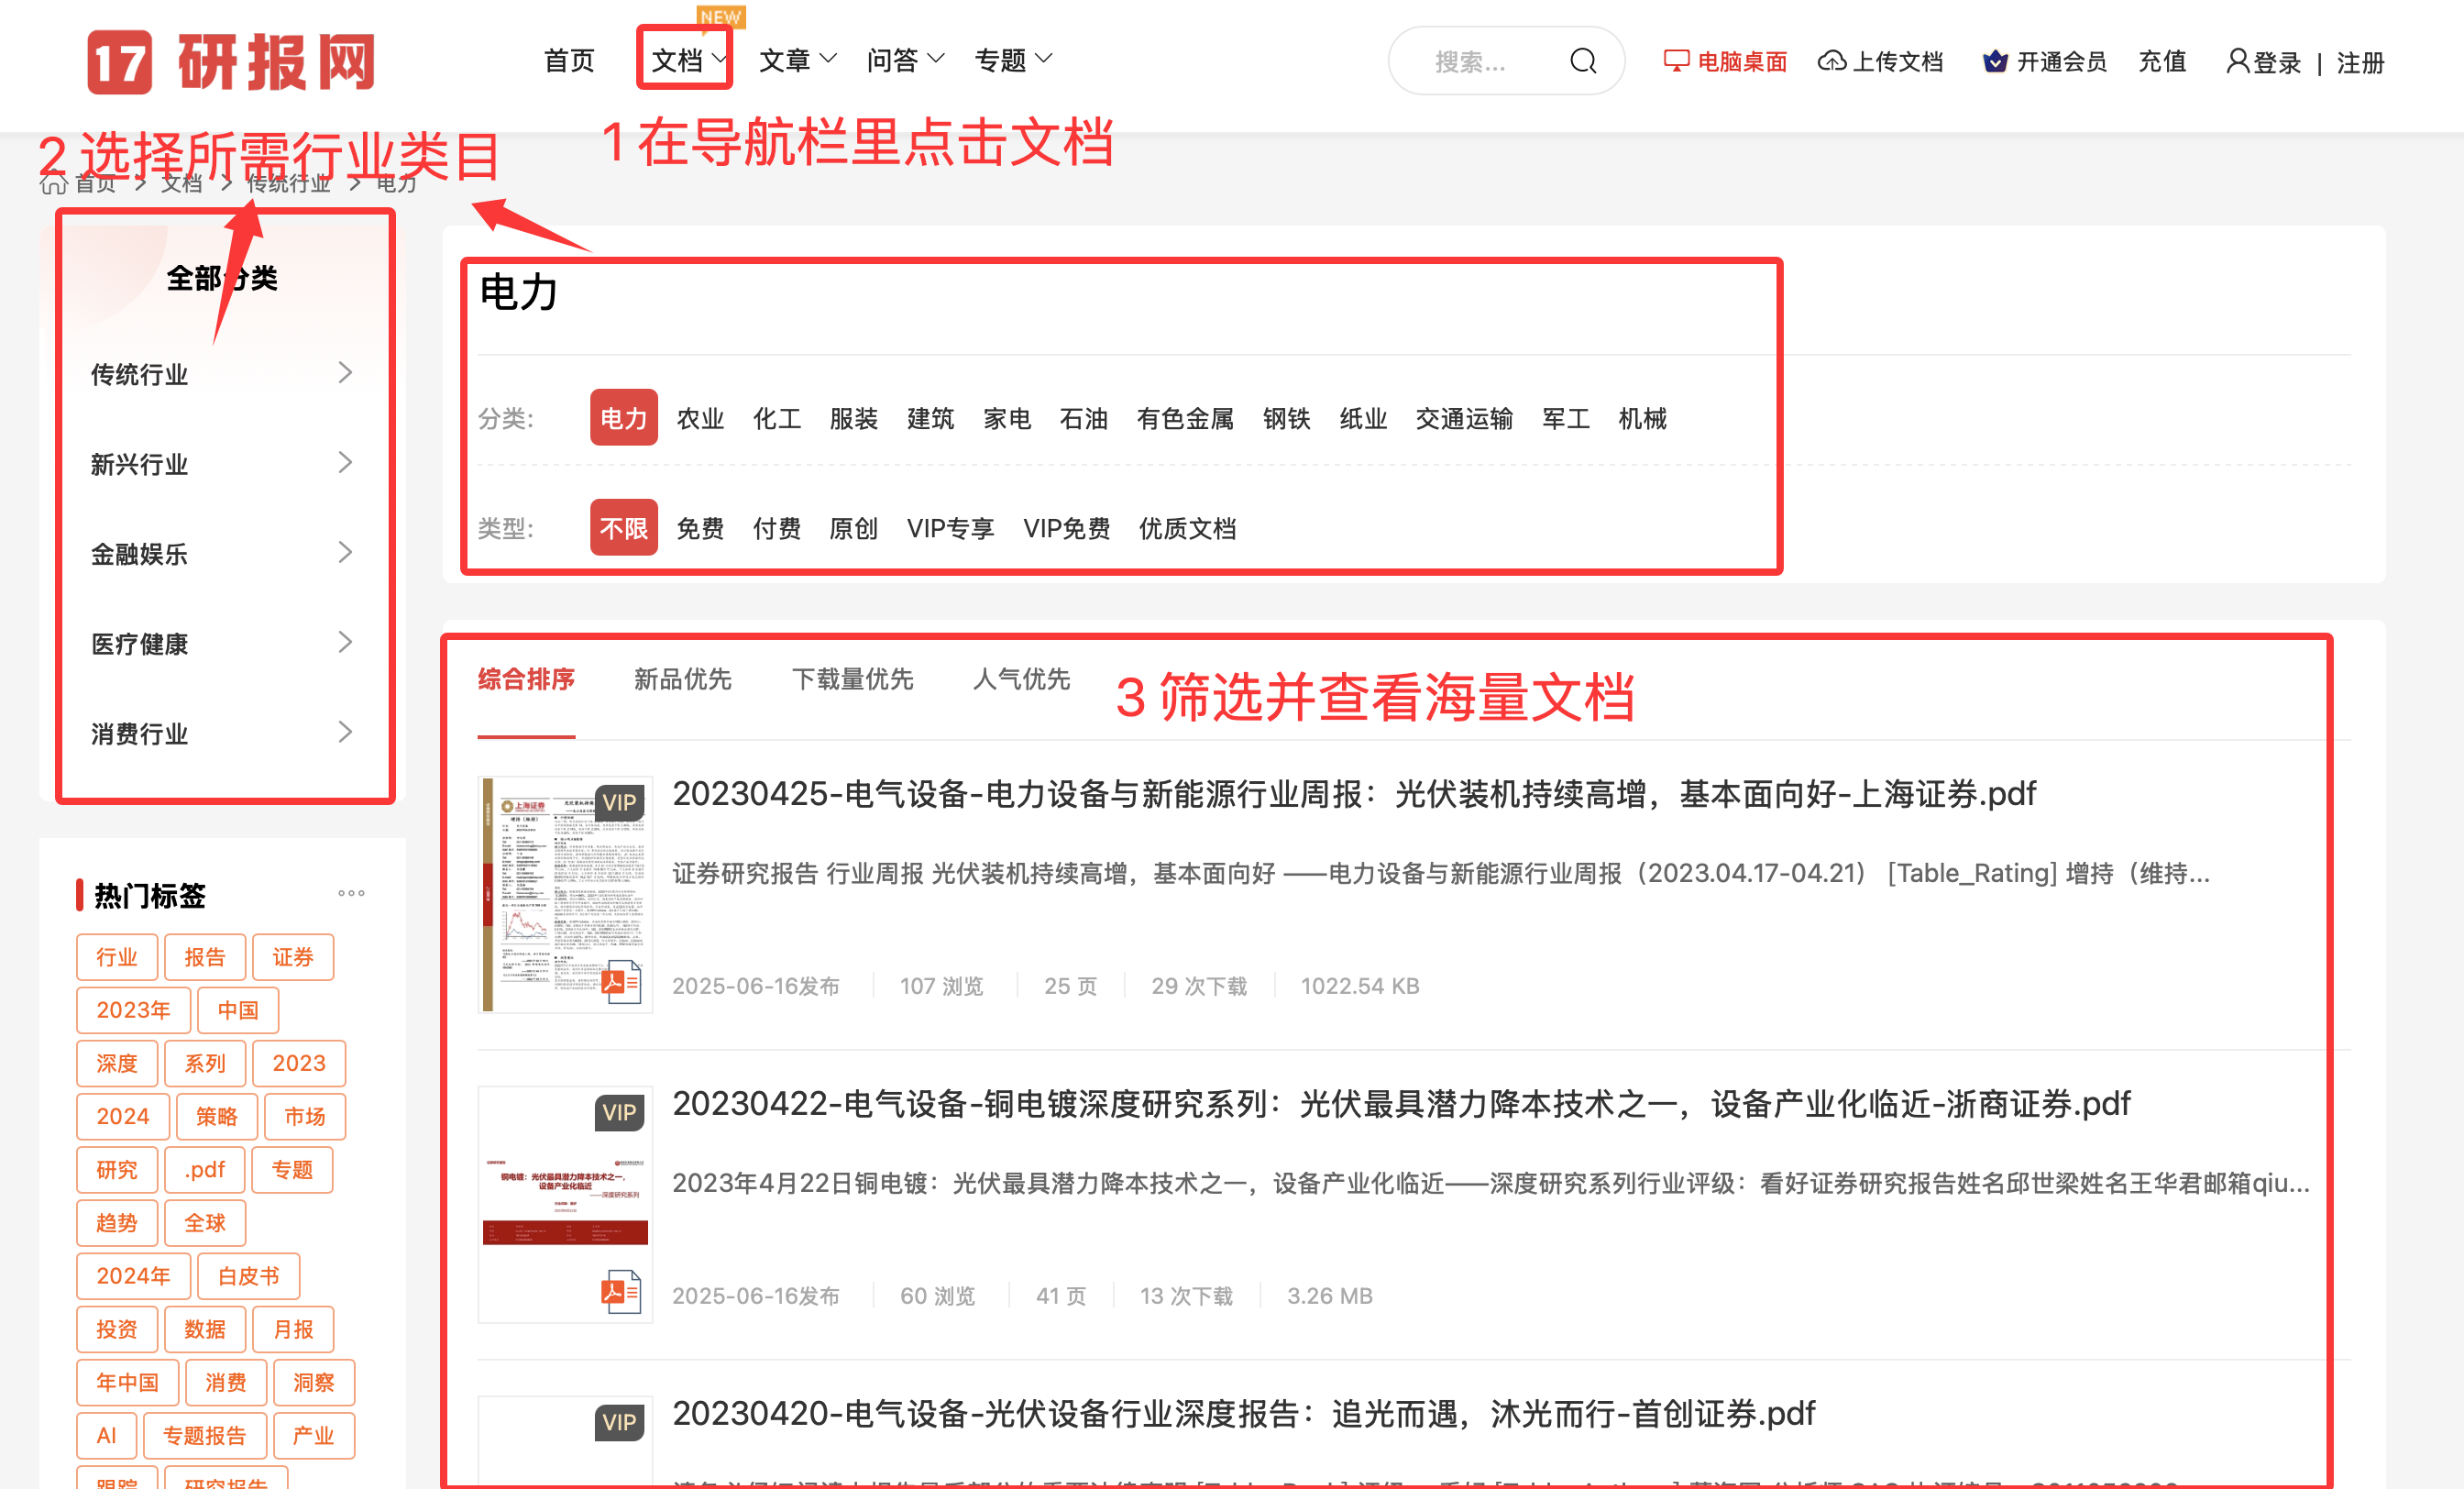Open 浙商证券 report thumbnail image
The height and width of the screenshot is (1489, 2464).
(x=565, y=1205)
